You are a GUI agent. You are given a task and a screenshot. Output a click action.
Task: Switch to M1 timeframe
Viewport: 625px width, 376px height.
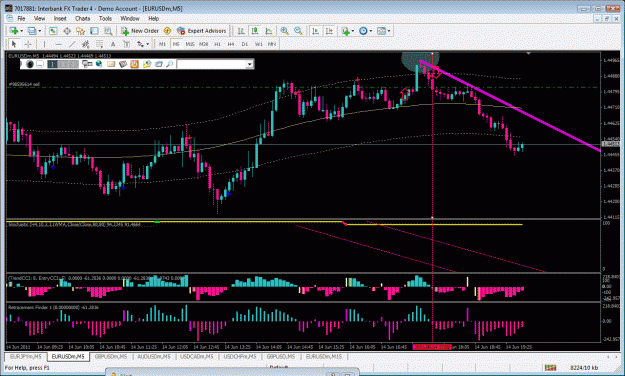162,44
